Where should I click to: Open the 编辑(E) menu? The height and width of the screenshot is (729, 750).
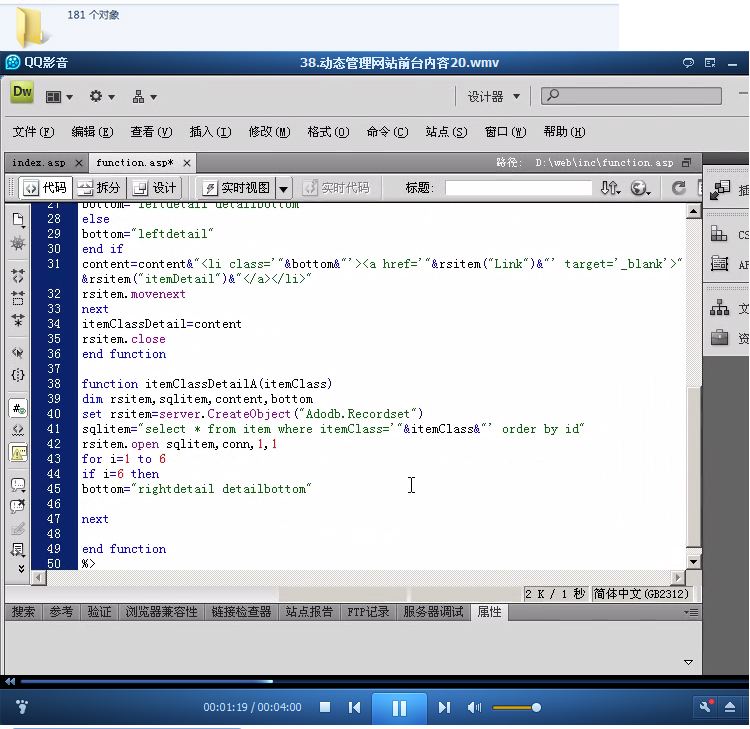(x=92, y=132)
